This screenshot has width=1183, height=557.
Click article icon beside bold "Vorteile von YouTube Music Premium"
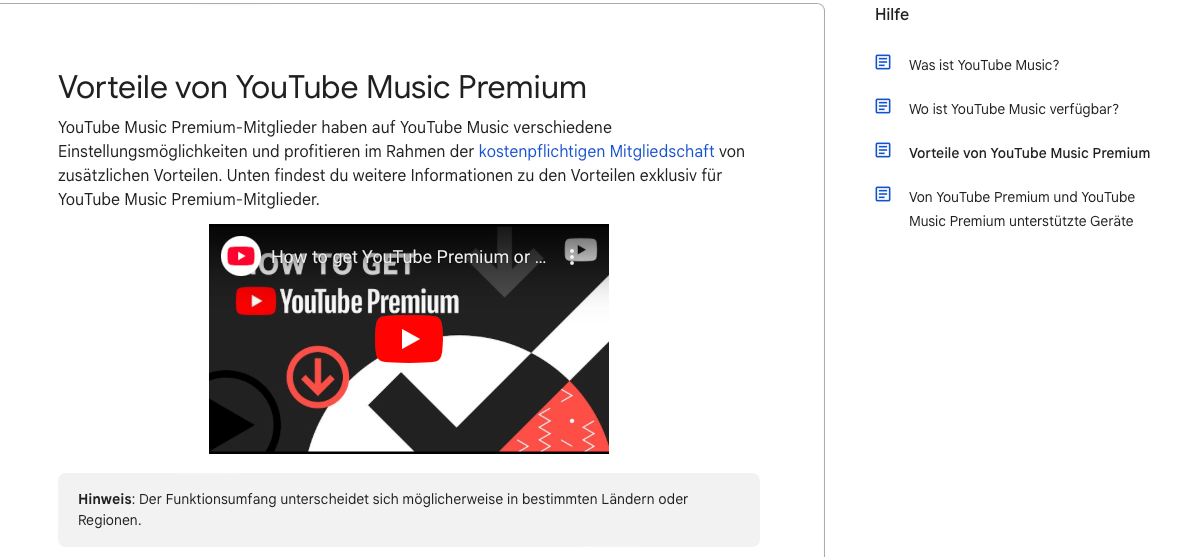[x=883, y=150]
